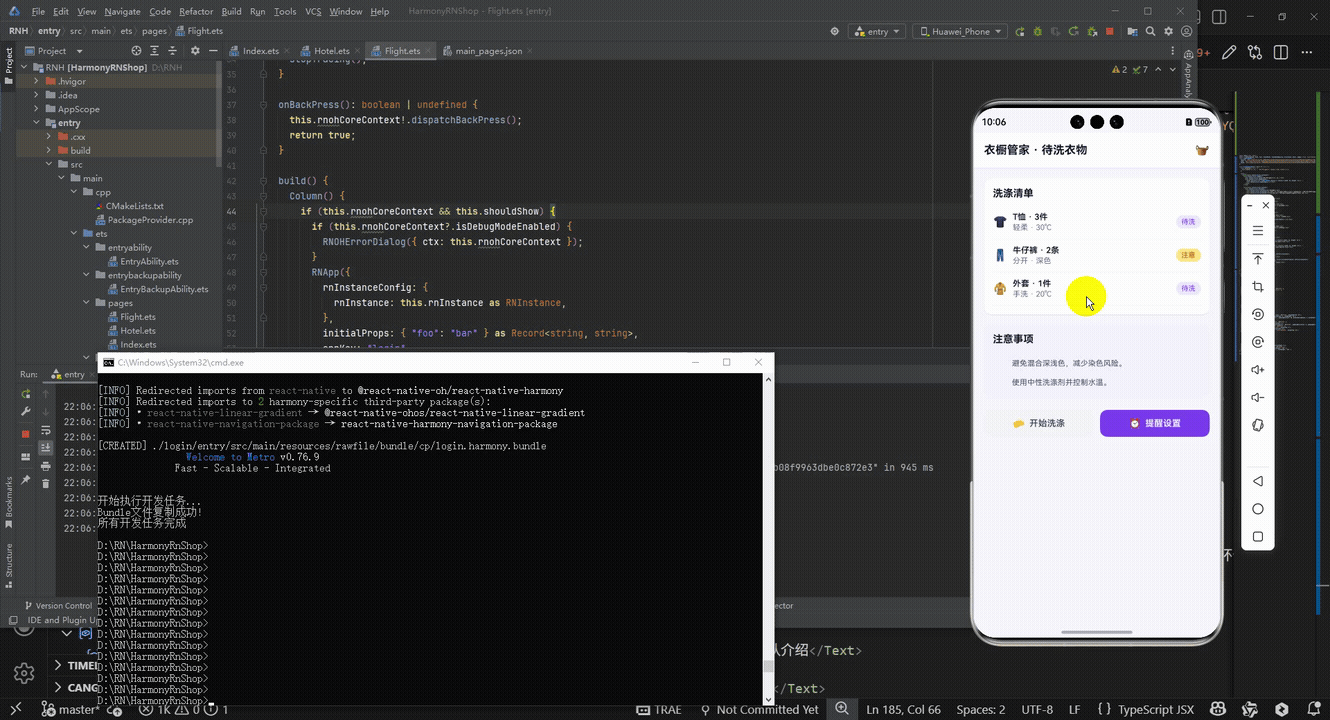Toggle soft-wrap icon in Run console
Image resolution: width=1330 pixels, height=720 pixels.
(x=46, y=430)
